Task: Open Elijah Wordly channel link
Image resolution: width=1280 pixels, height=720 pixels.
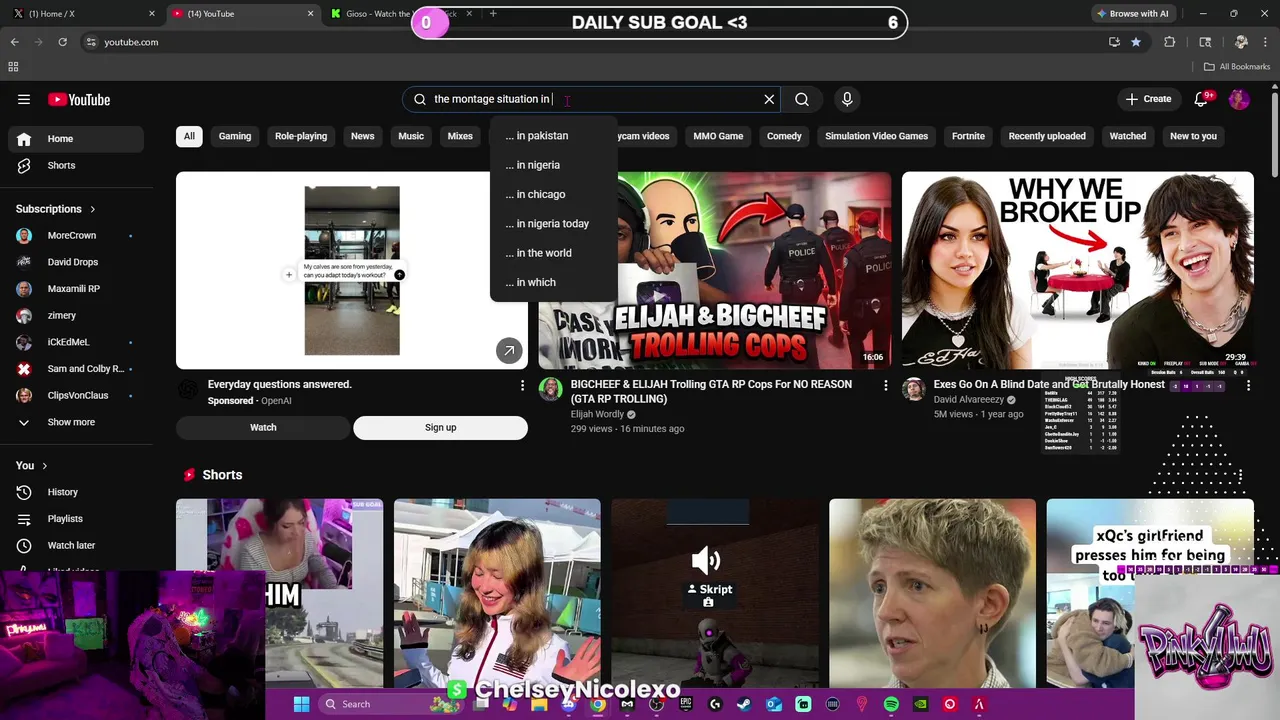Action: point(597,414)
